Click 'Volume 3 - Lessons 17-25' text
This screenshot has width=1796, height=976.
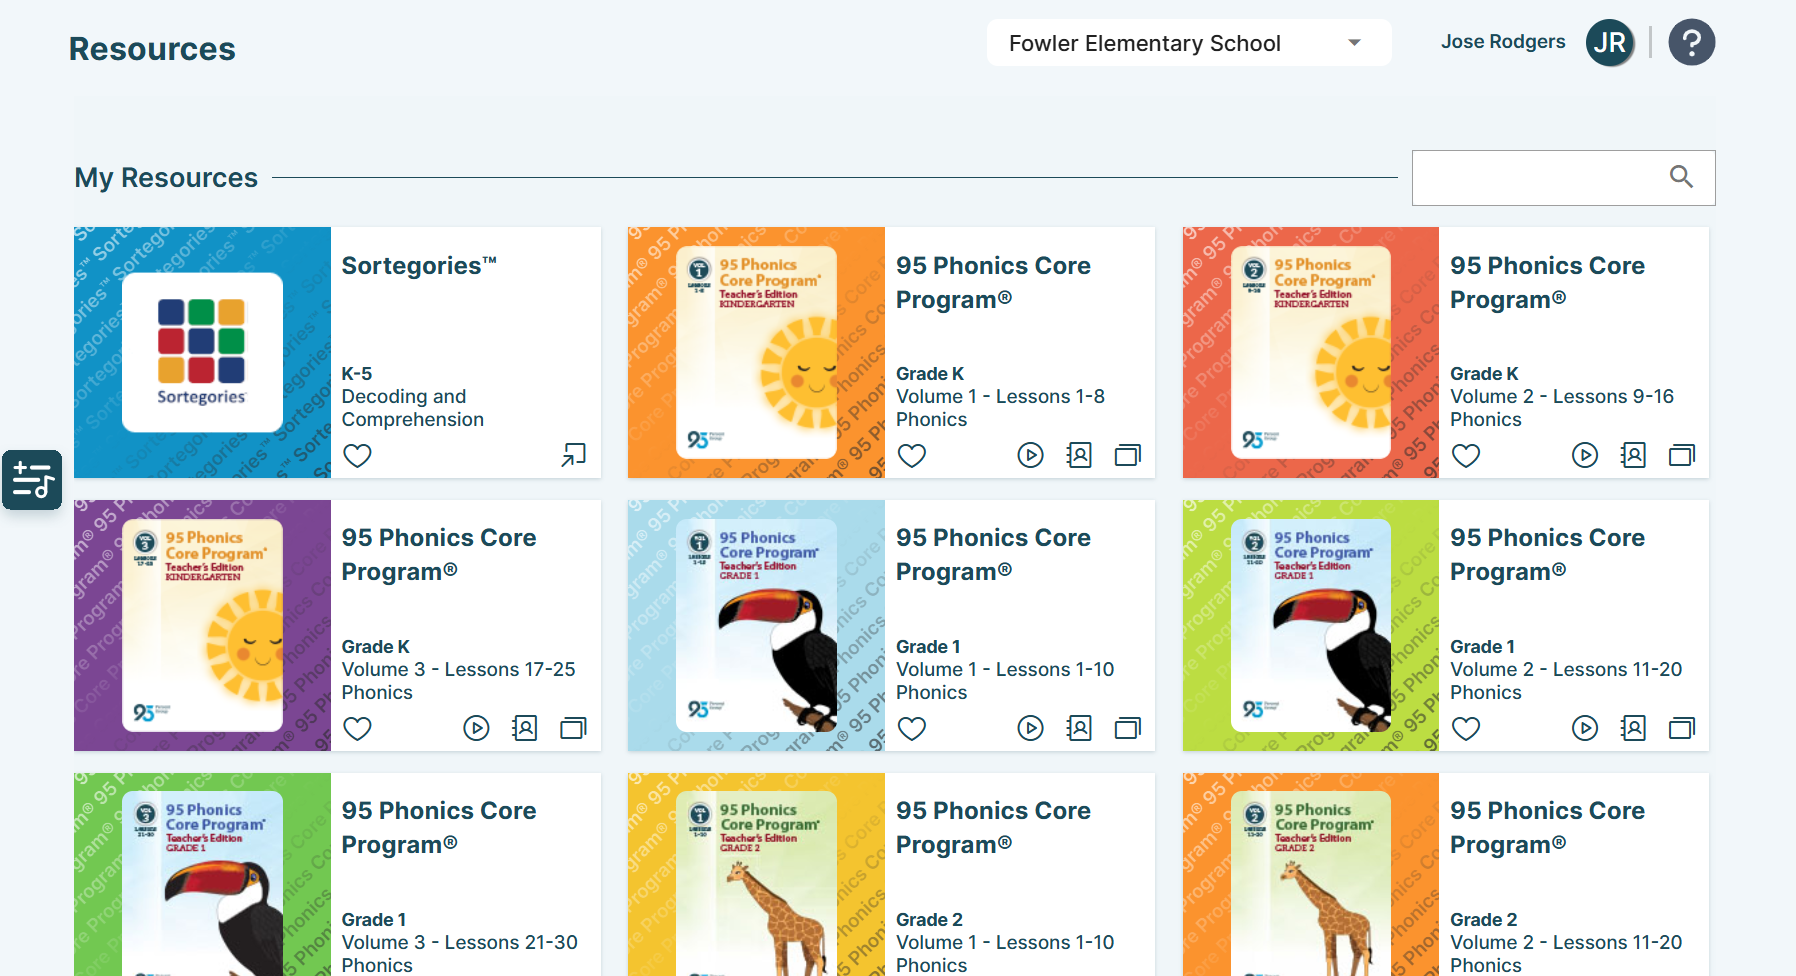(x=459, y=669)
